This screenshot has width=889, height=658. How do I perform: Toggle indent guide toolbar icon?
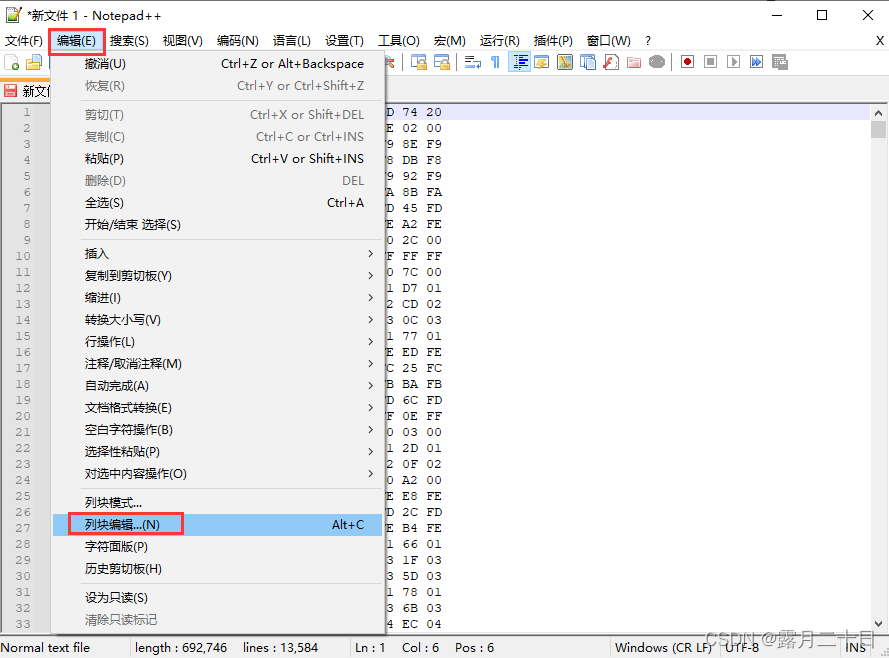click(519, 62)
